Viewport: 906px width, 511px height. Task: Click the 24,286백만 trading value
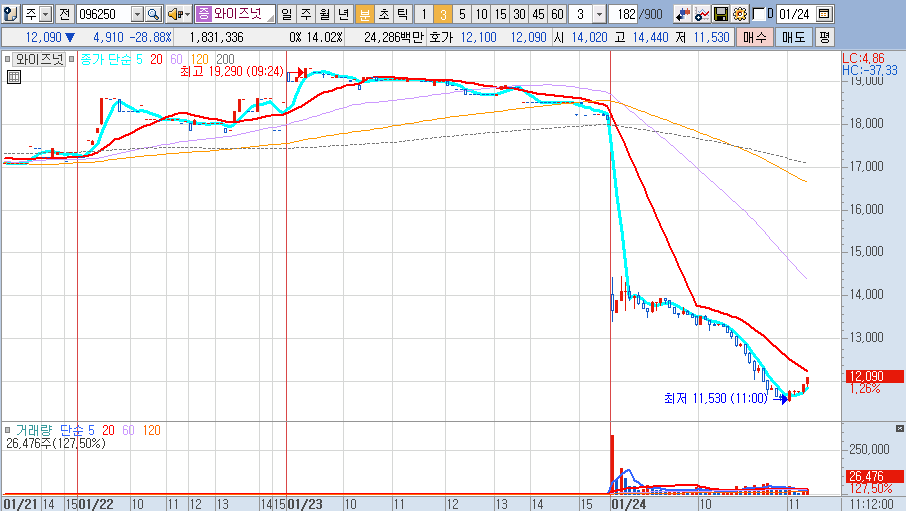[x=393, y=38]
